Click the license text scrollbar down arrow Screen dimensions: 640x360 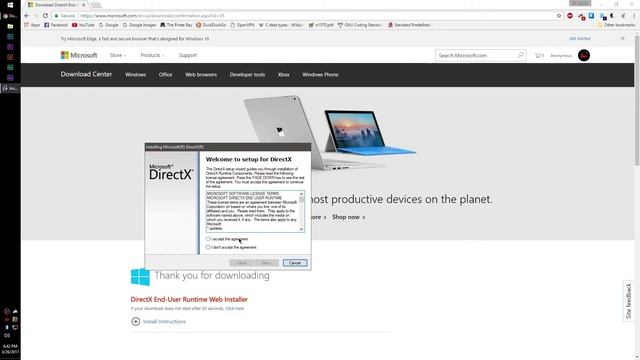(302, 229)
